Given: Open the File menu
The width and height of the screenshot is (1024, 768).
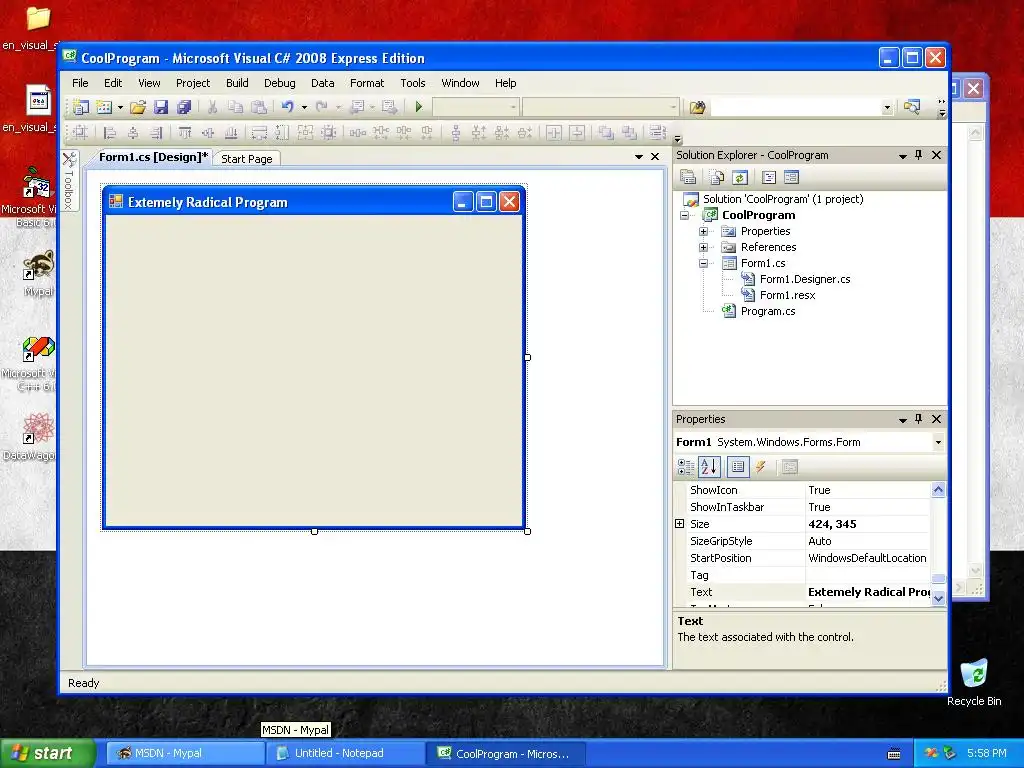Looking at the screenshot, I should [x=80, y=83].
